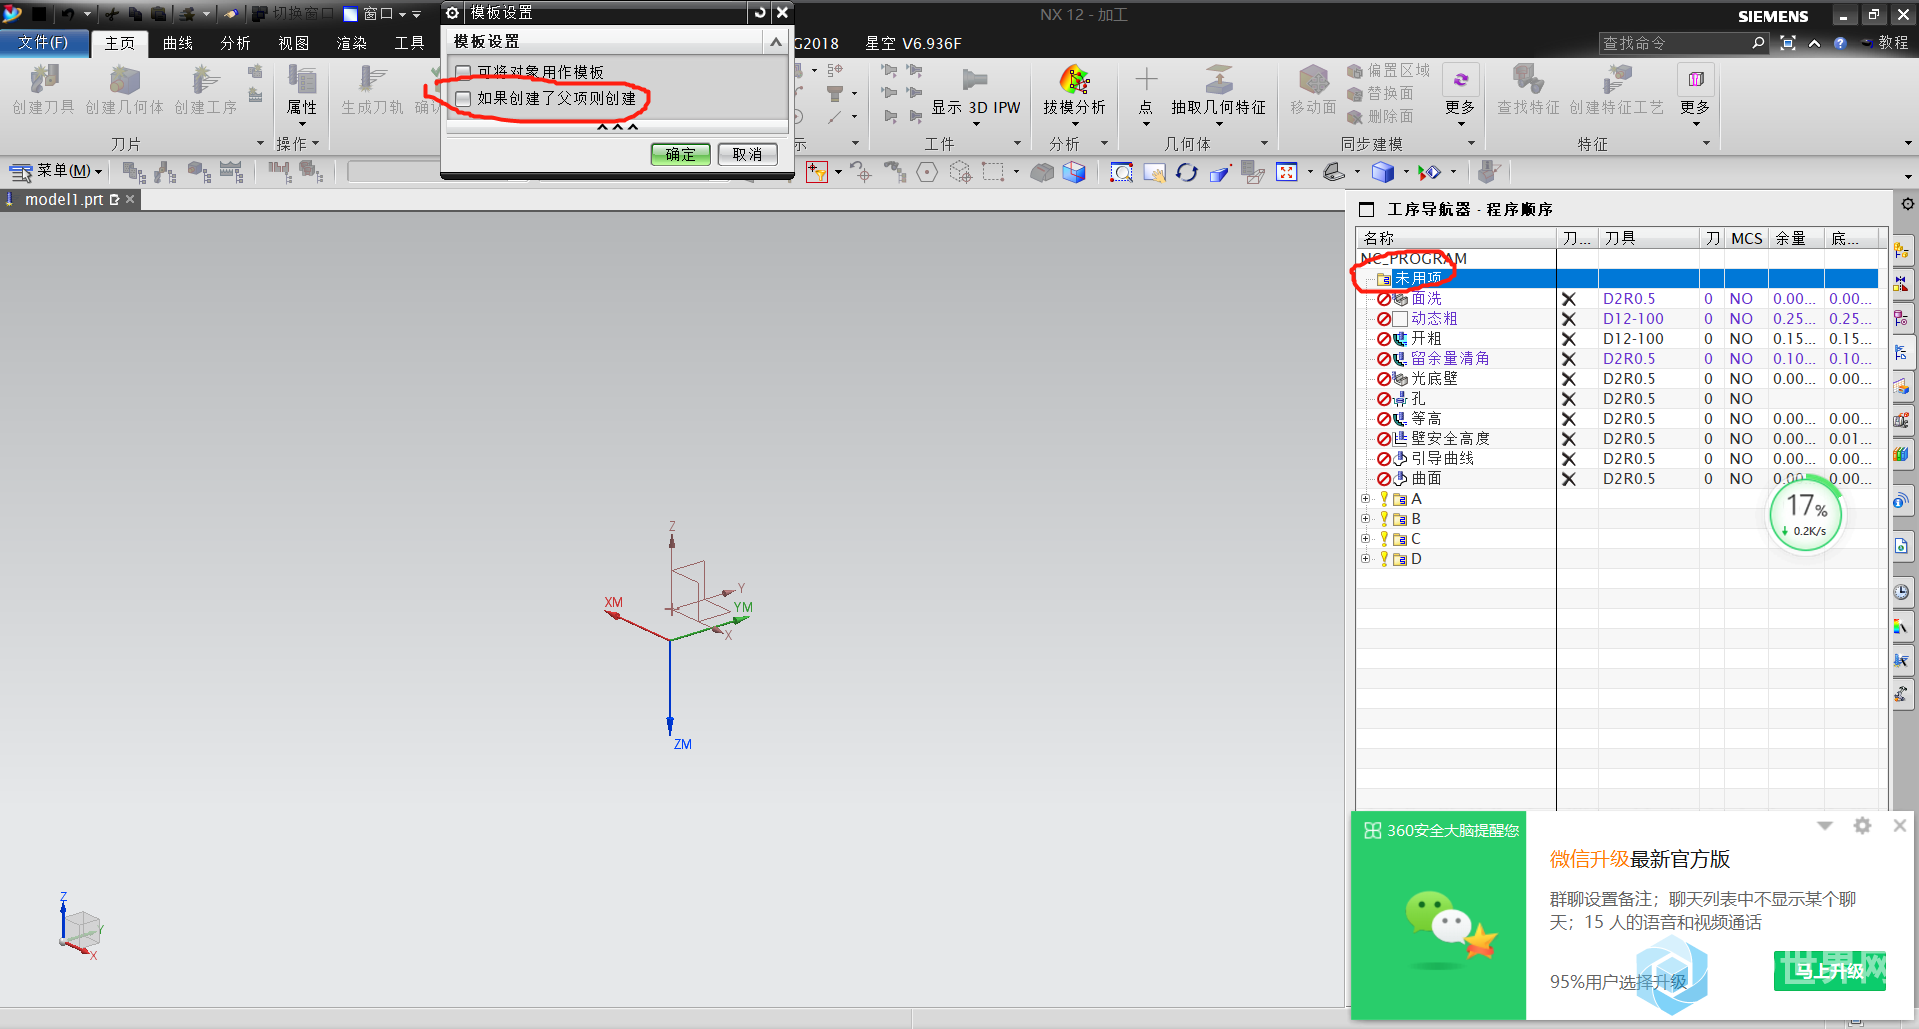
Task: Expand the 同步建模 group dropdown
Action: 1471,144
